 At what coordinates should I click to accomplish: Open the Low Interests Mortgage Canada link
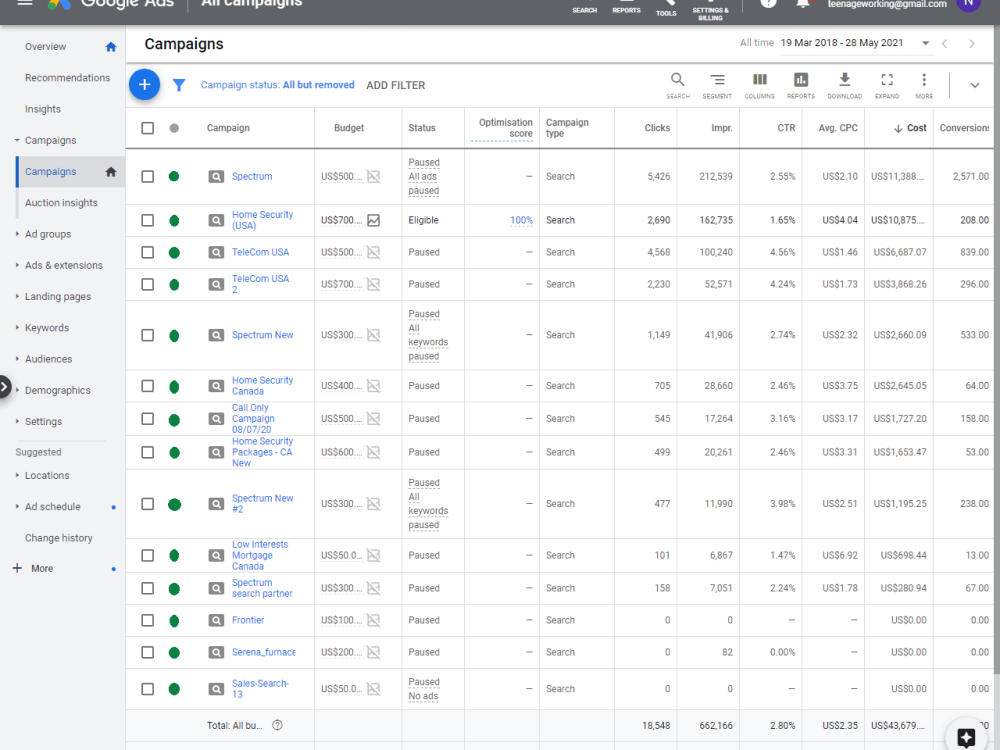260,555
